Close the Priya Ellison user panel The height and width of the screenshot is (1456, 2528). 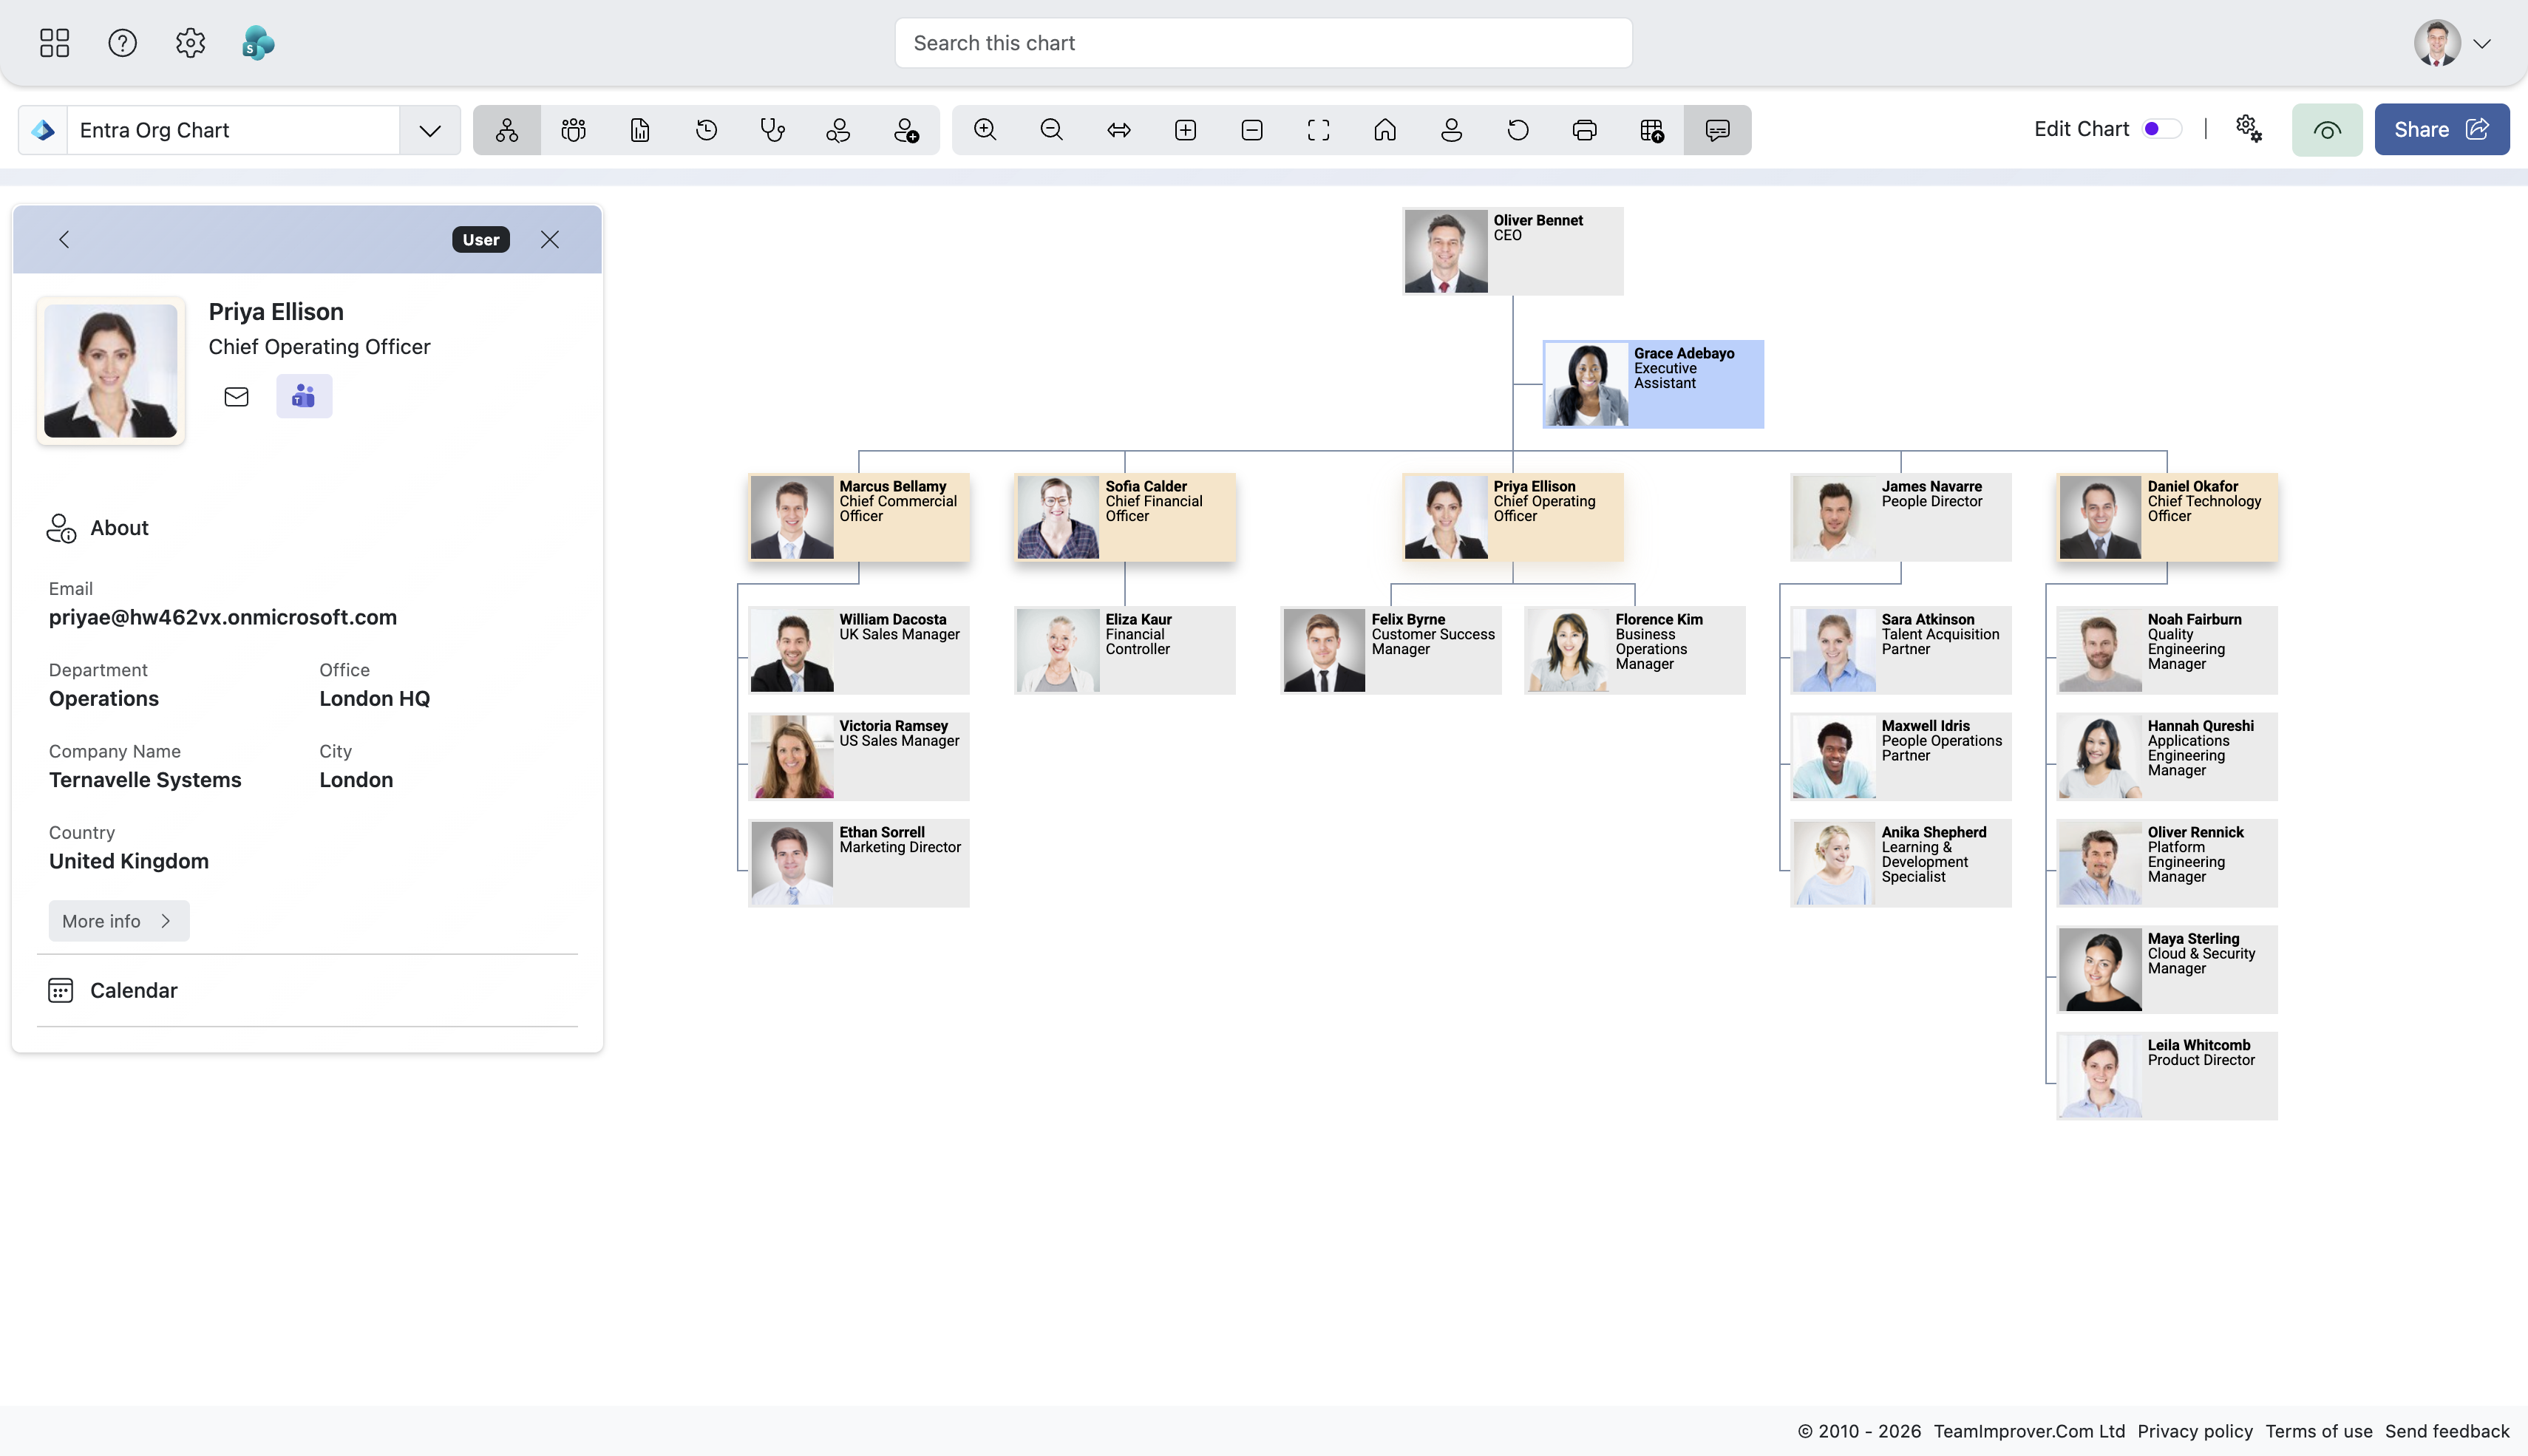point(550,239)
